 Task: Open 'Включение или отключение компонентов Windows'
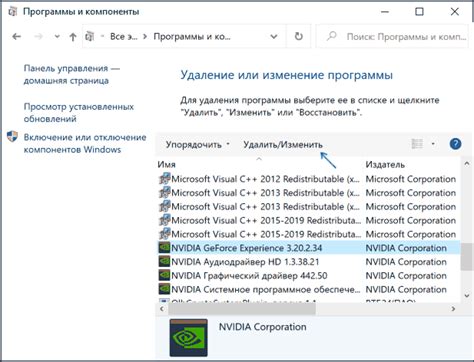tap(85, 143)
